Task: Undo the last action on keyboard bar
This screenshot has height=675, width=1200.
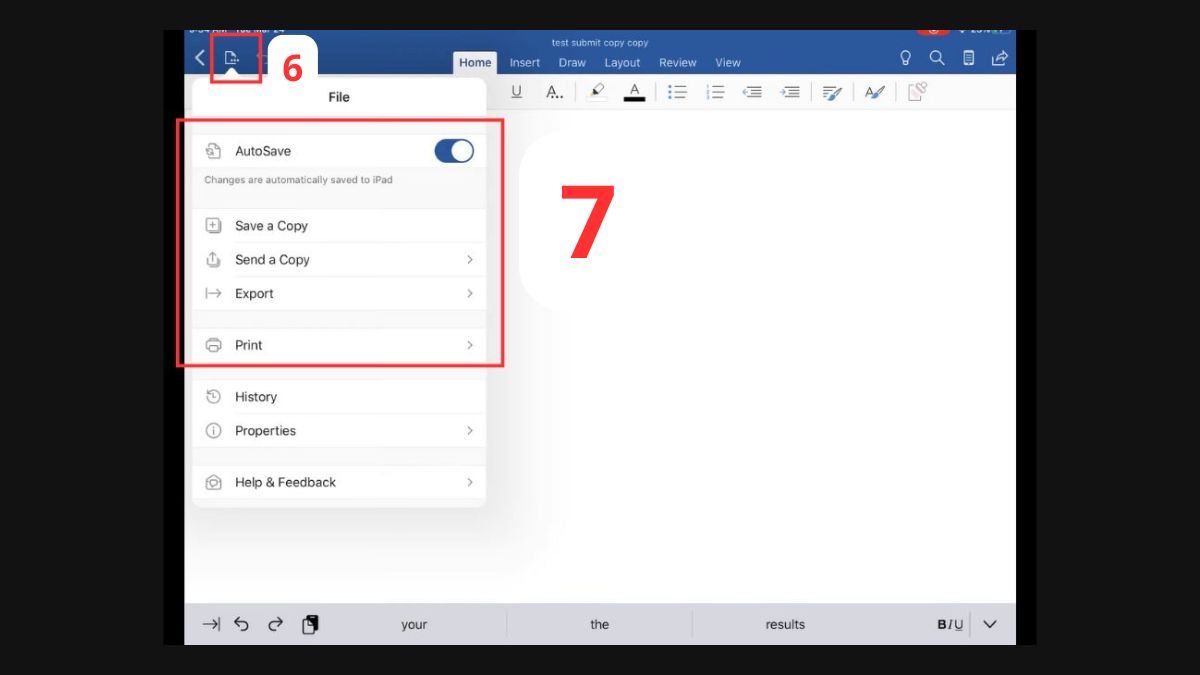Action: (x=241, y=624)
